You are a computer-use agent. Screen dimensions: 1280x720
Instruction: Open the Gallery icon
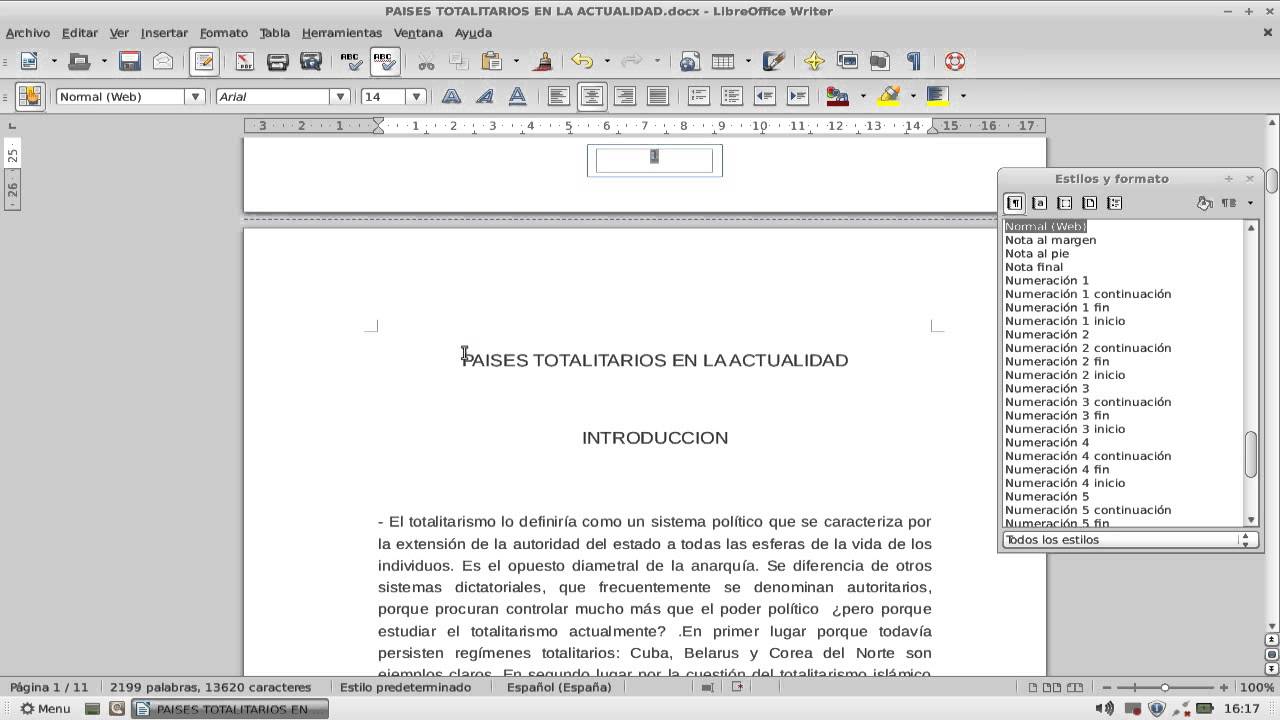pos(847,61)
